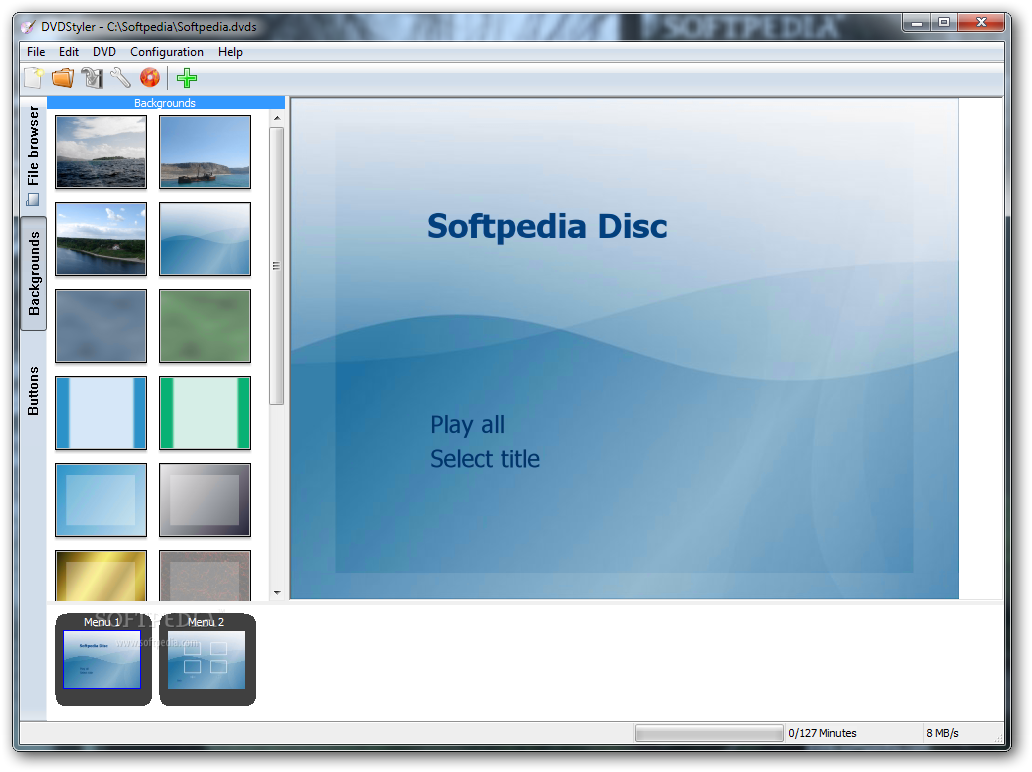Switch to the Buttons side tab
Image resolution: width=1032 pixels, height=772 pixels.
click(x=34, y=391)
